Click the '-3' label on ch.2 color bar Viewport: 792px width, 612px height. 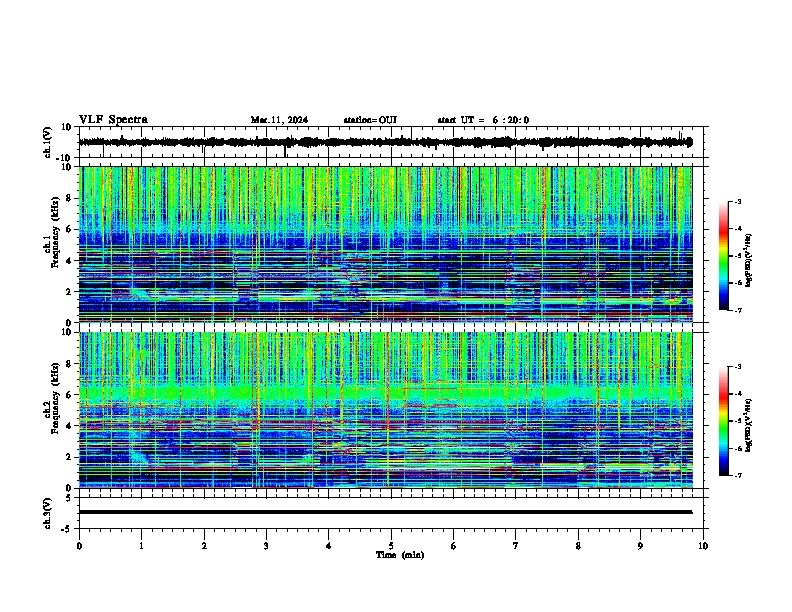point(738,367)
